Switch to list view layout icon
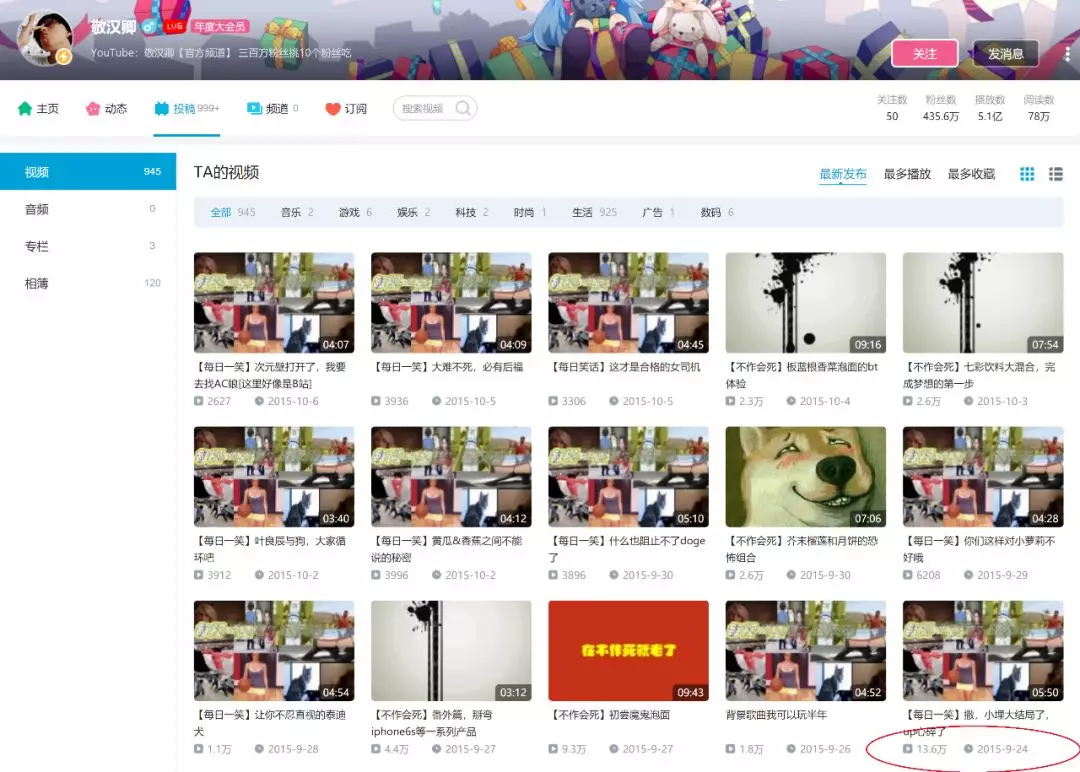Screen dimensions: 1080x772 (x=1055, y=174)
